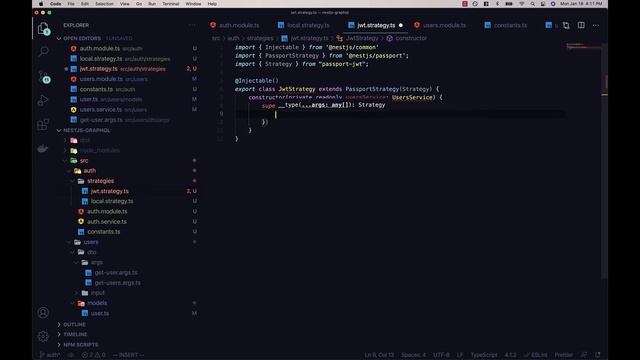This screenshot has height=360, width=640.
Task: Click the TypeScript language mode indicator
Action: pyautogui.click(x=484, y=355)
